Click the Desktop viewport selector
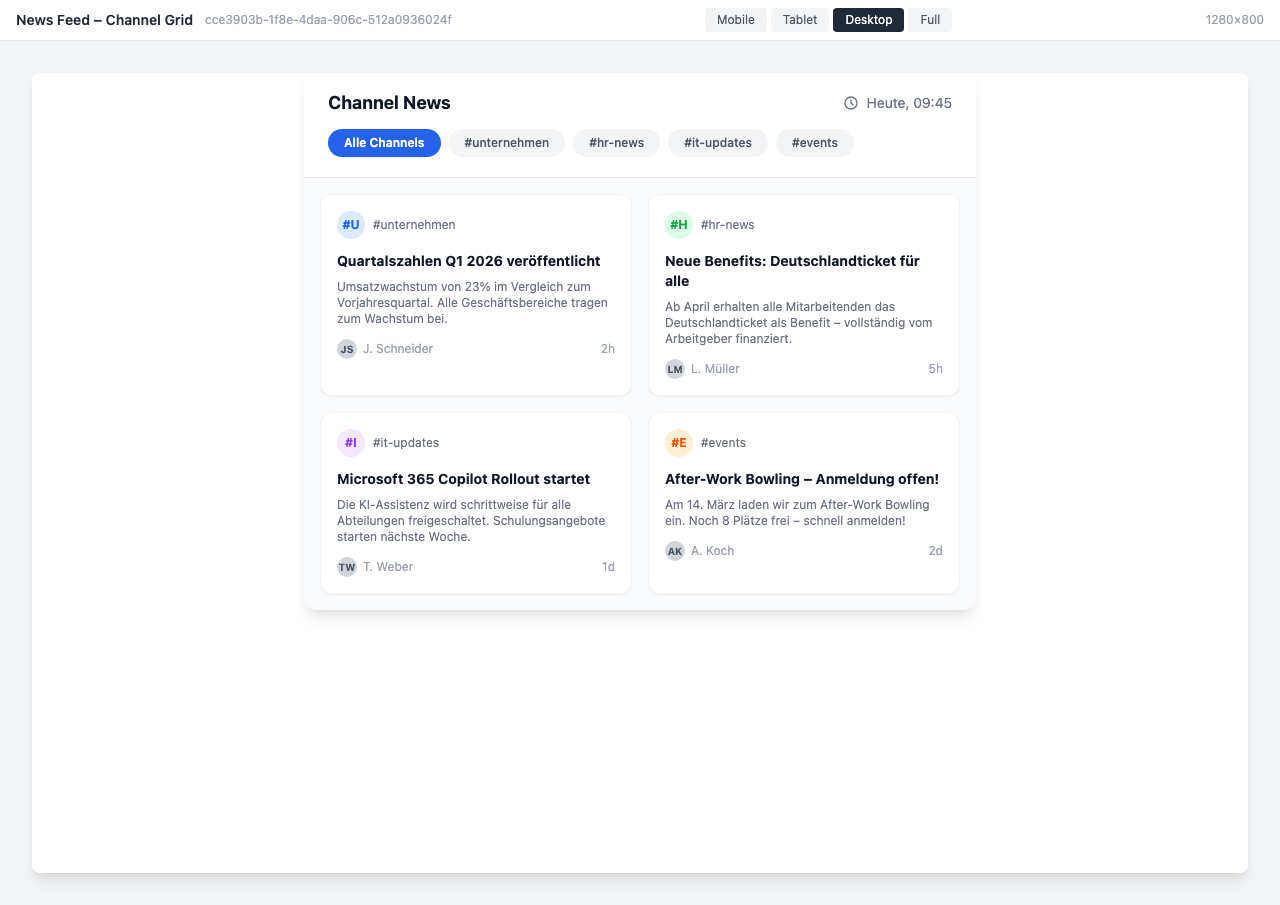 (x=868, y=20)
